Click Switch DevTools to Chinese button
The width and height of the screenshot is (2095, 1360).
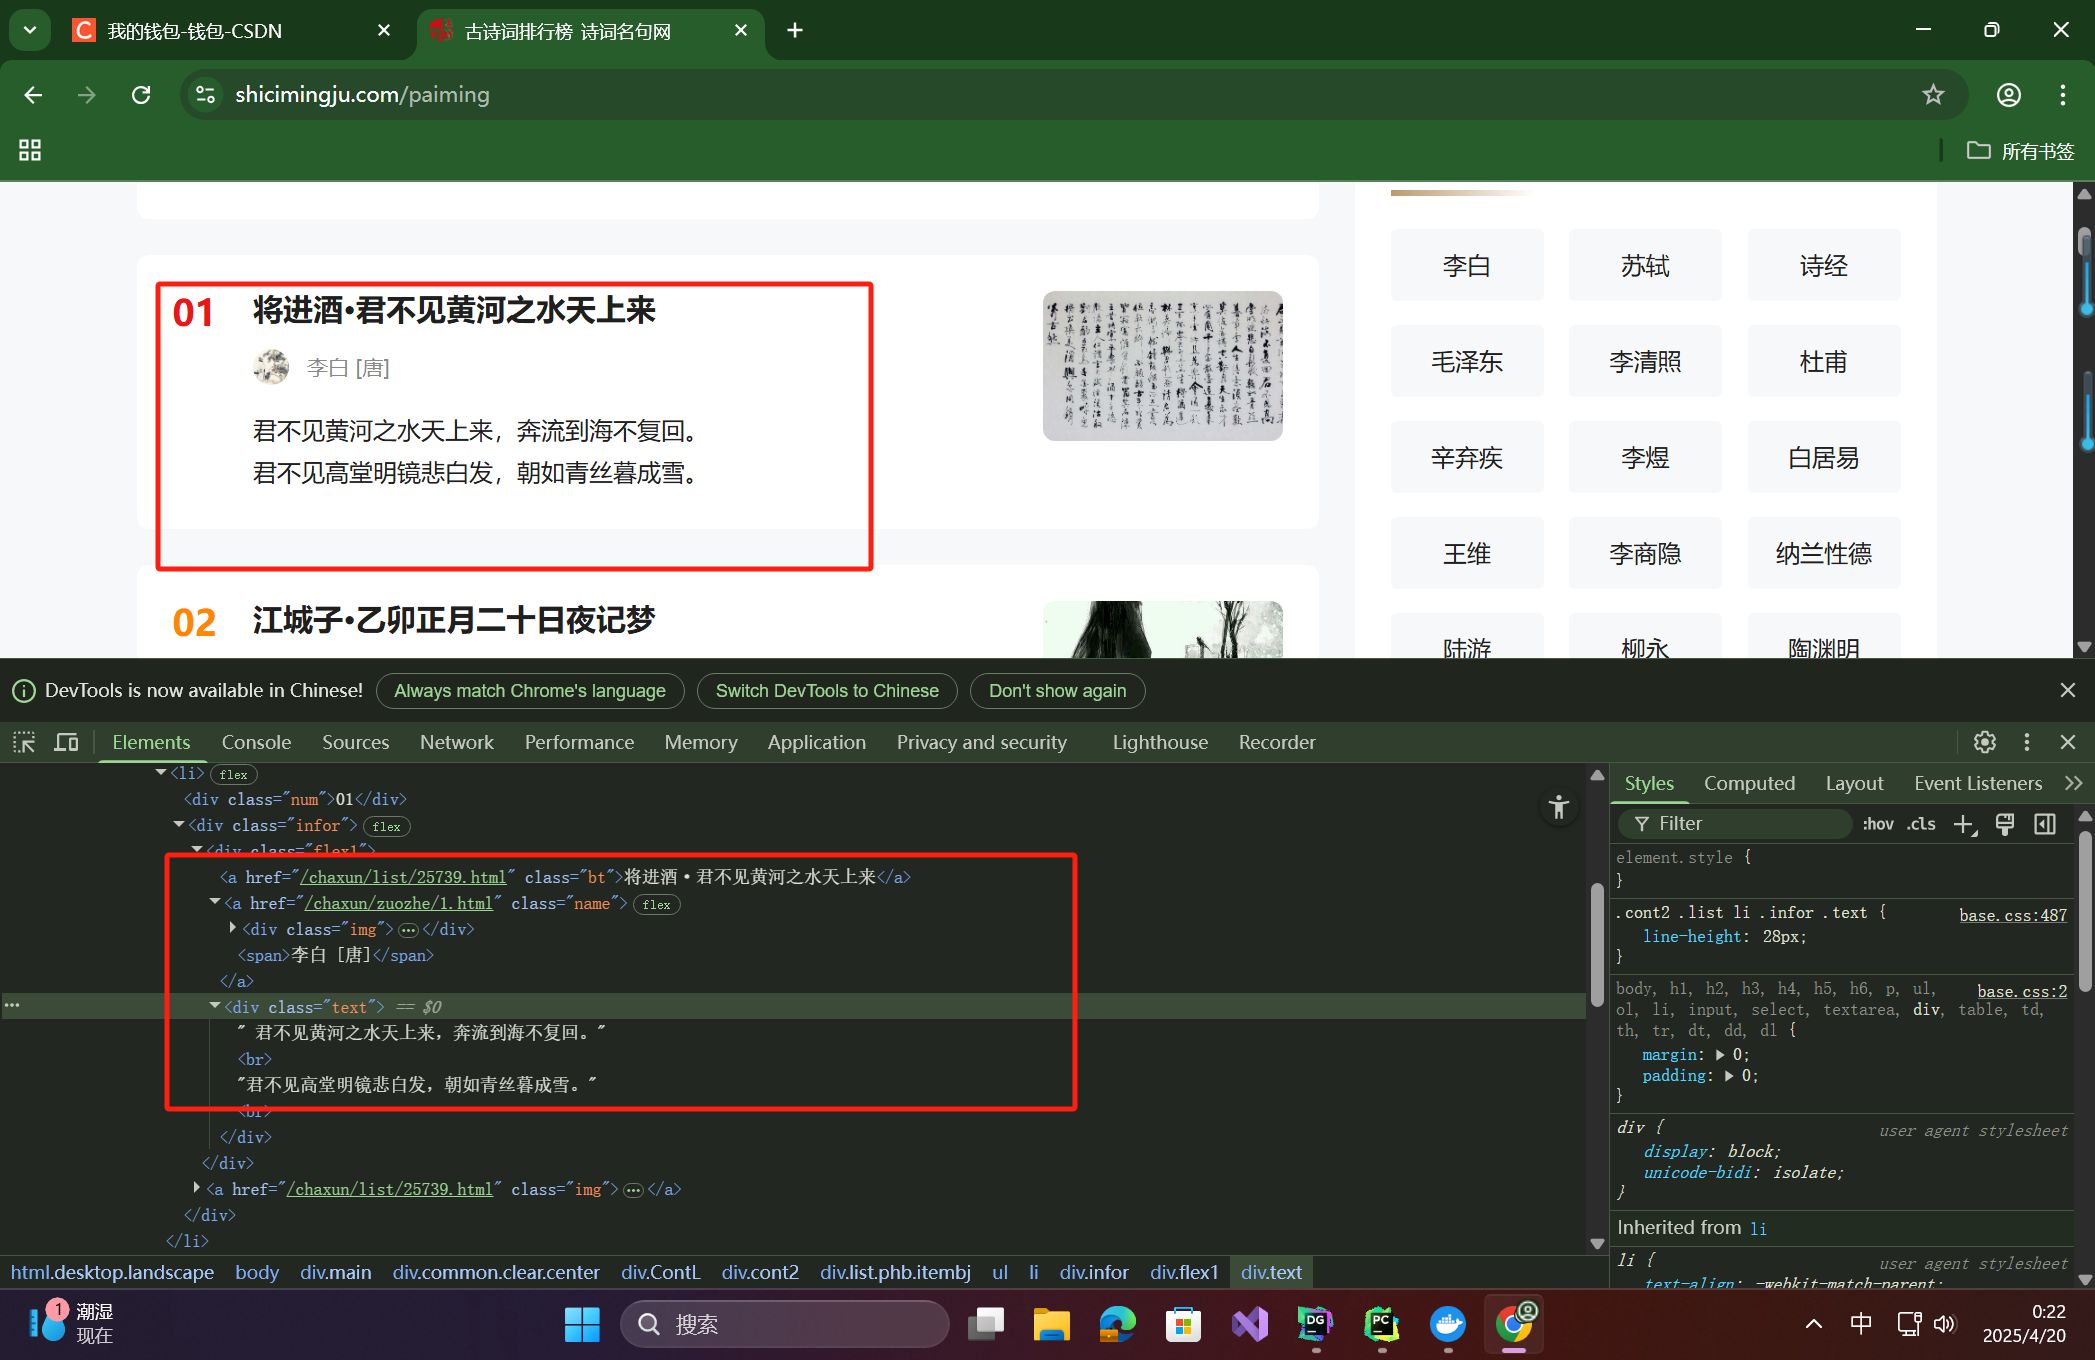(x=826, y=691)
